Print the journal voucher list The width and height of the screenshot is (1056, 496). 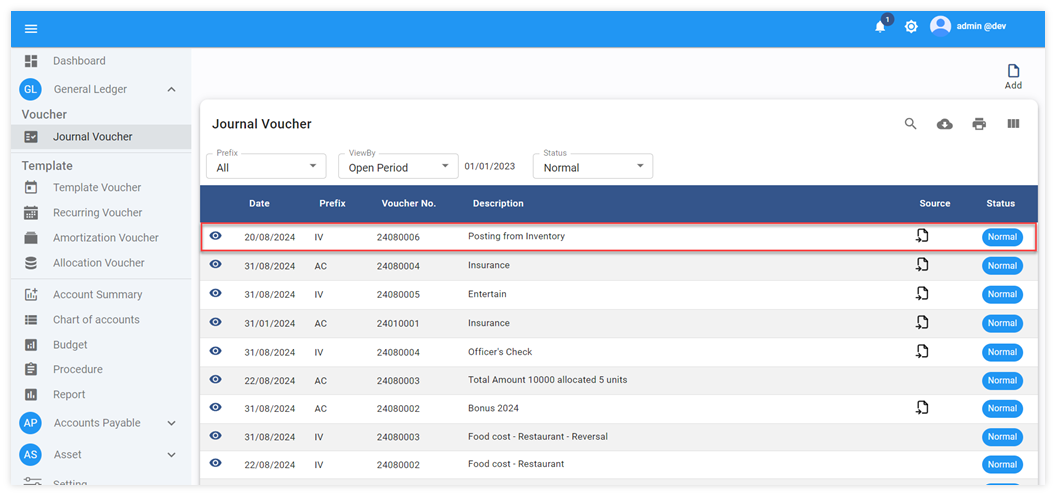coord(979,124)
